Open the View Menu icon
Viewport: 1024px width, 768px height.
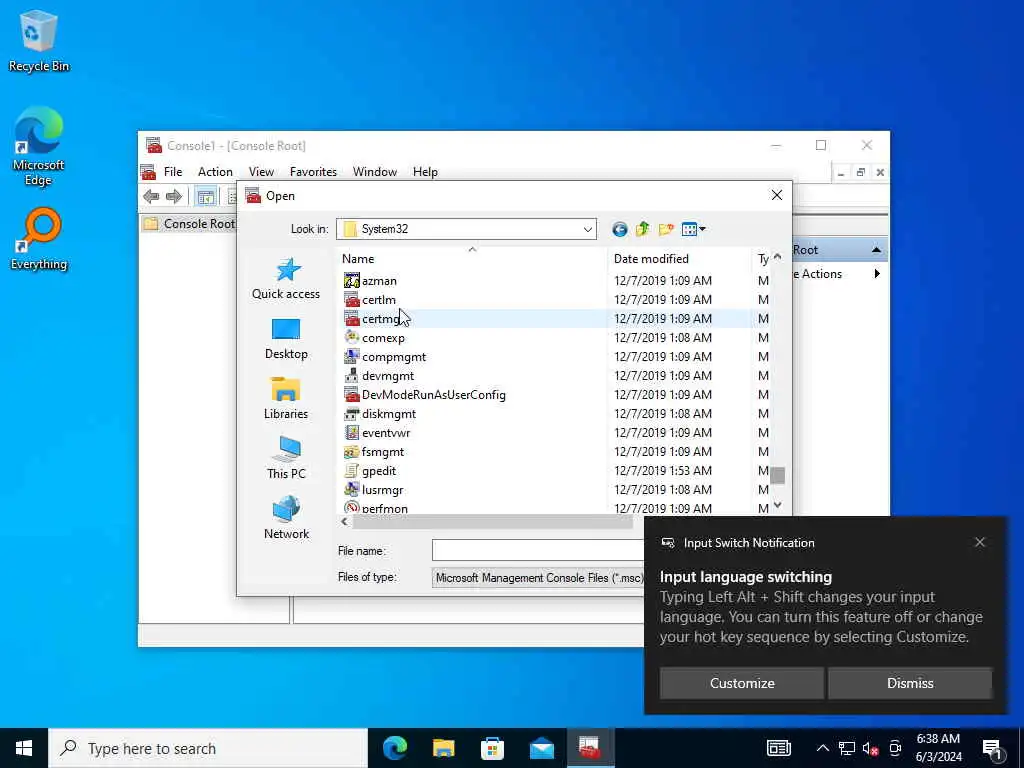[x=693, y=229]
